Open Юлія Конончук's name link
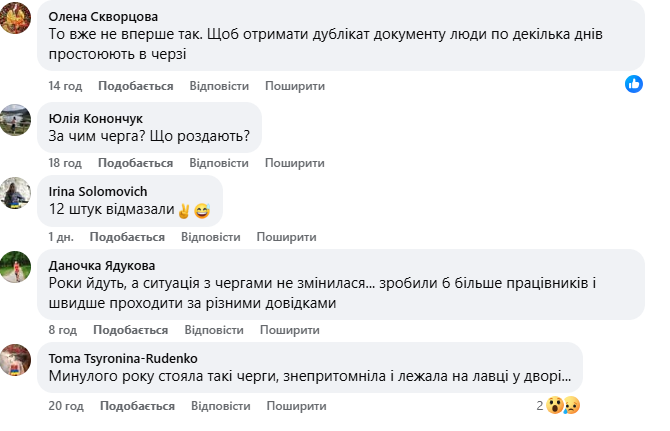 [x=96, y=117]
